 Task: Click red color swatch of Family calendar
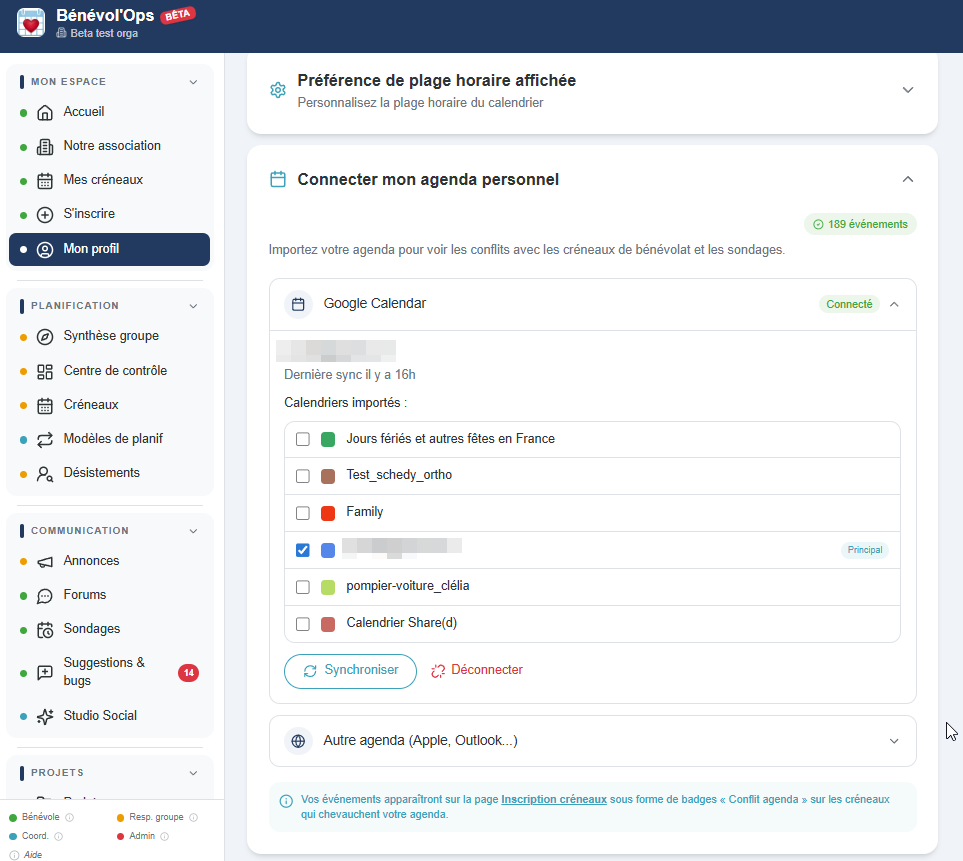pos(328,513)
